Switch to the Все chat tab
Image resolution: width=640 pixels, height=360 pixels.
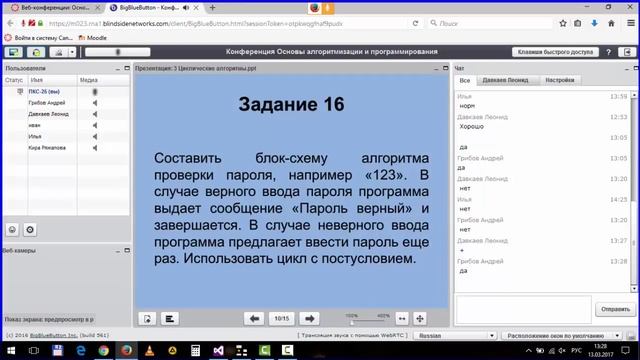465,80
